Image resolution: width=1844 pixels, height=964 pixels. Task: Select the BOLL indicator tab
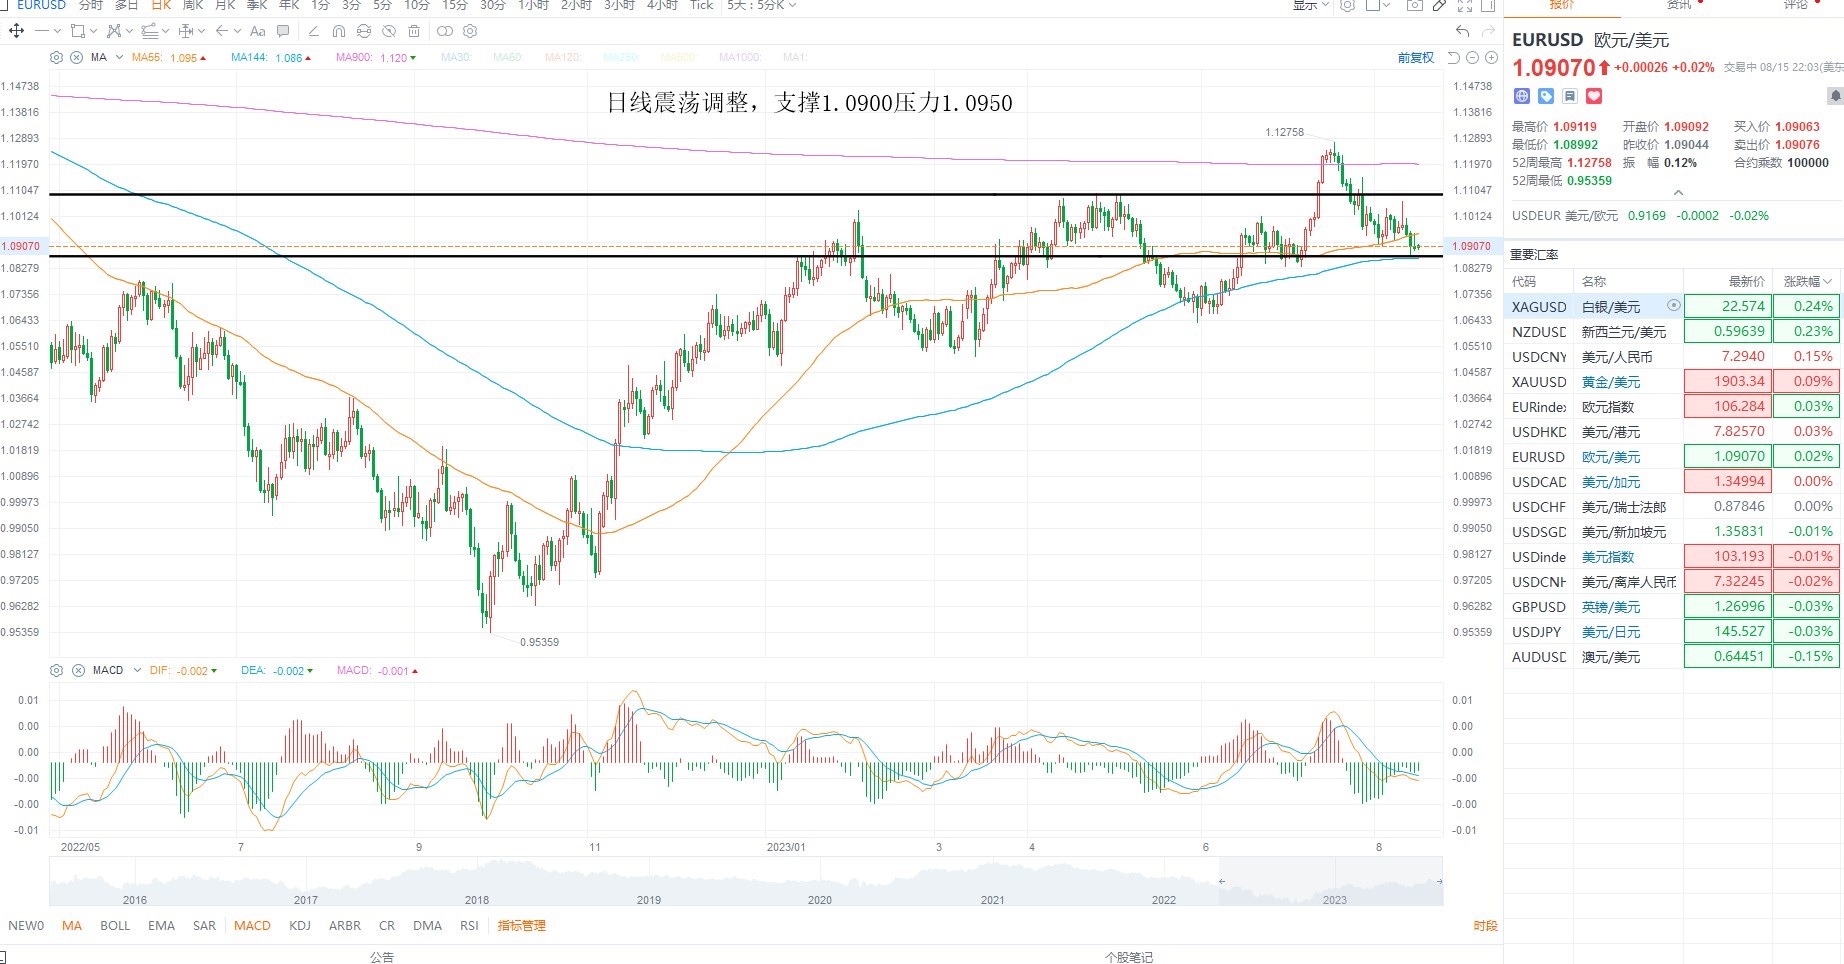[115, 925]
